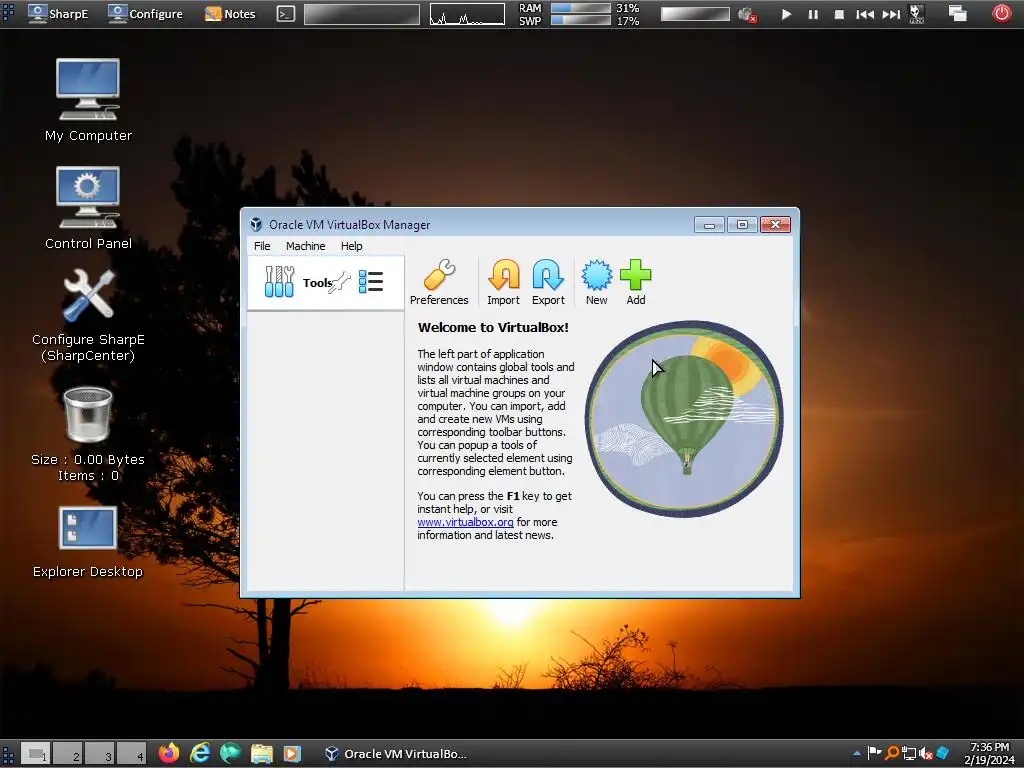The image size is (1024, 768).
Task: Click the Stop media button
Action: [839, 14]
